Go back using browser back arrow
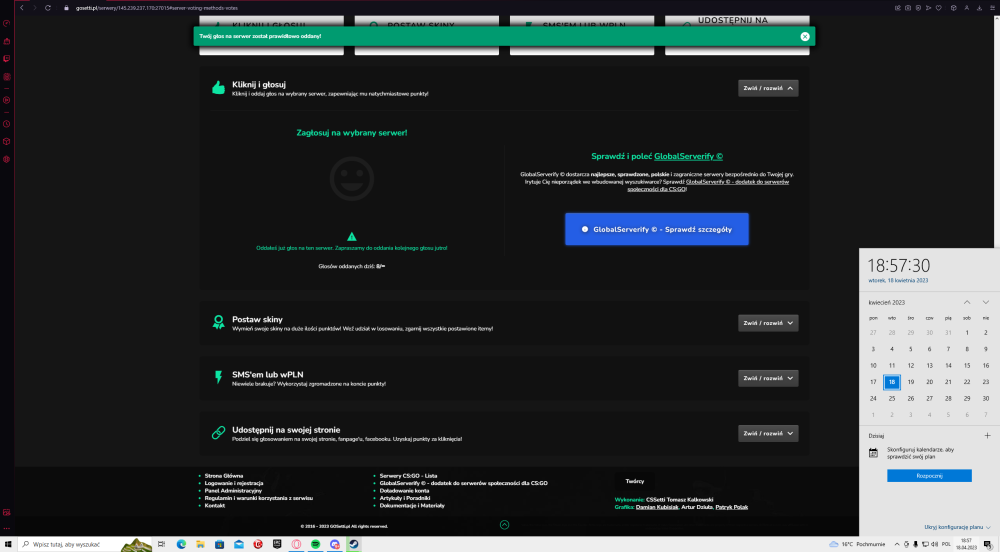 tap(22, 8)
